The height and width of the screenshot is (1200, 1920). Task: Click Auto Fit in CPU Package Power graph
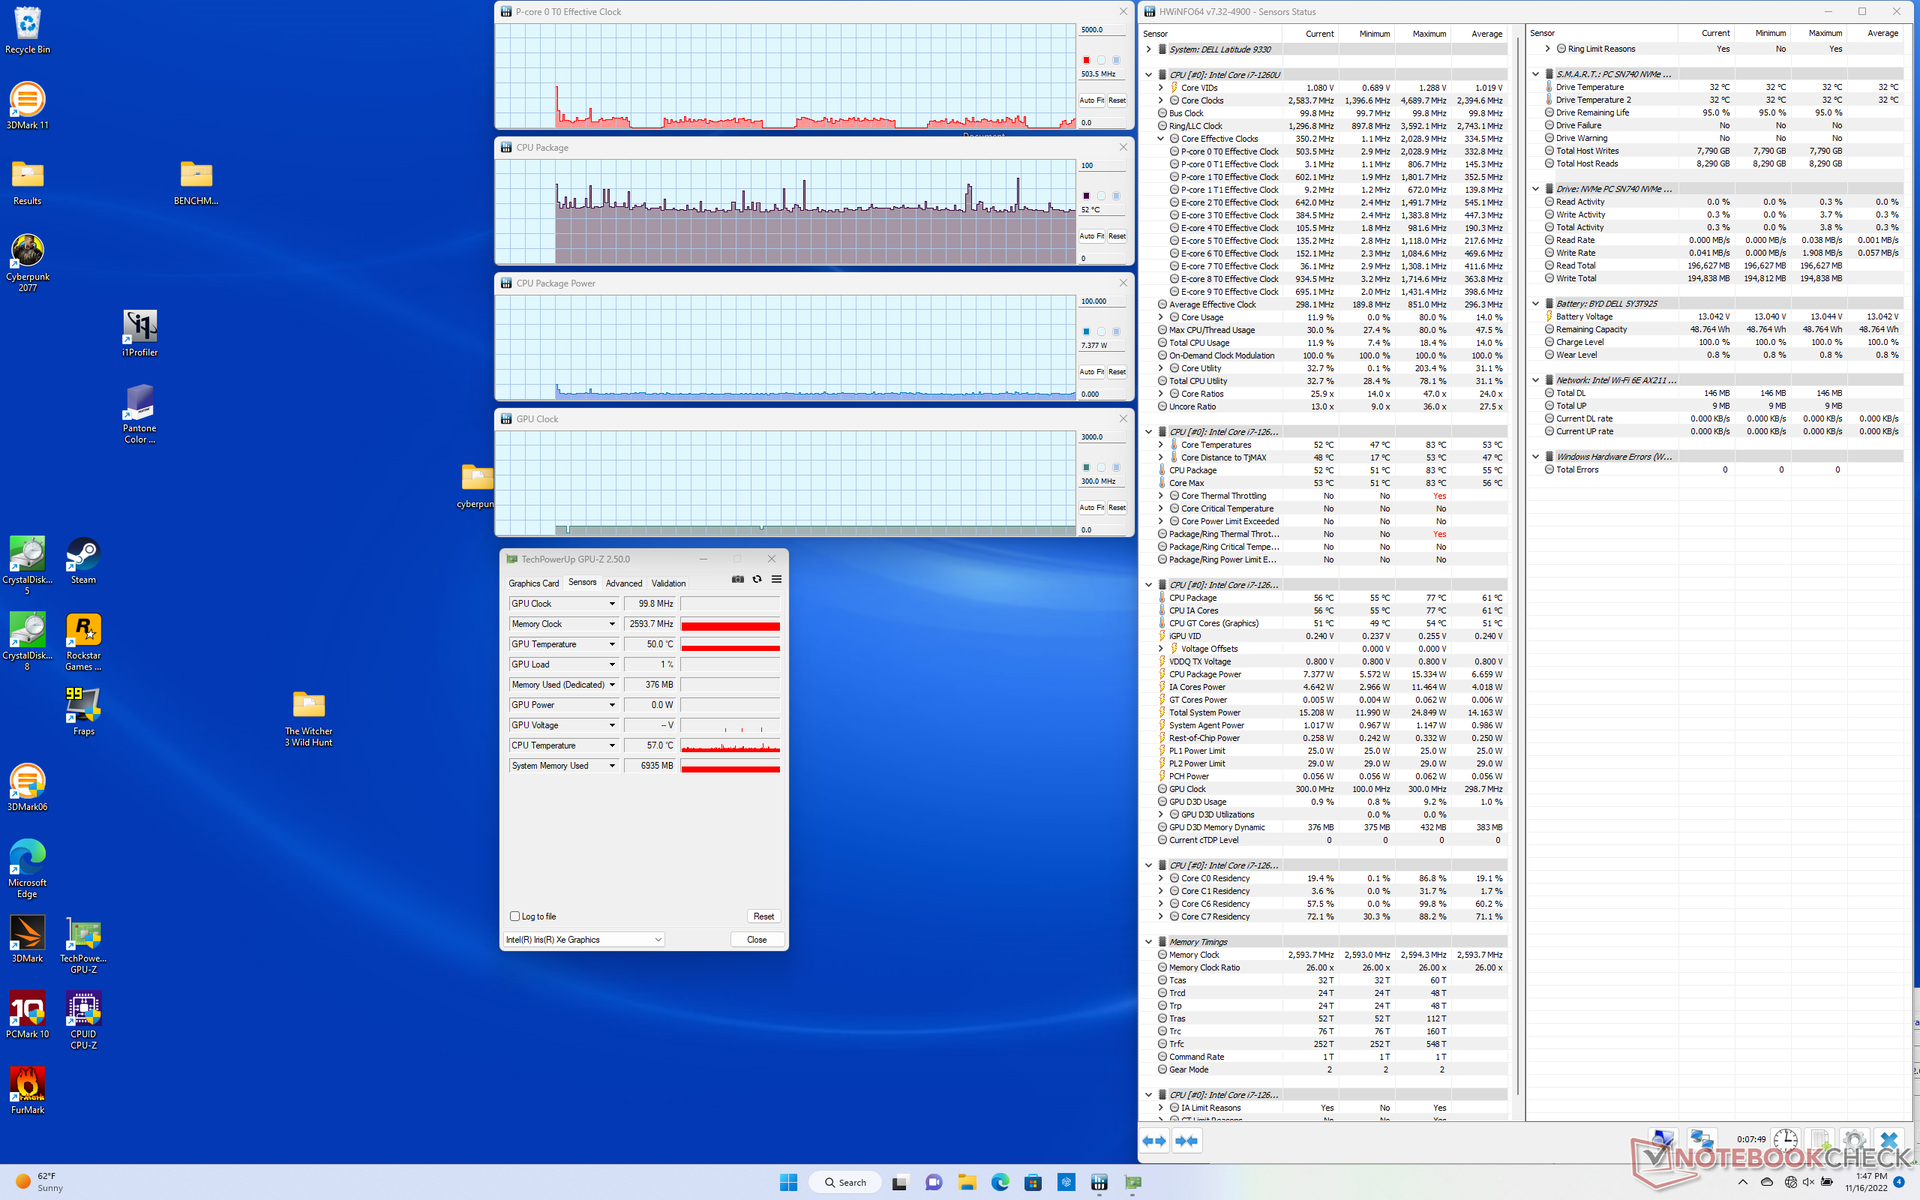click(x=1091, y=372)
